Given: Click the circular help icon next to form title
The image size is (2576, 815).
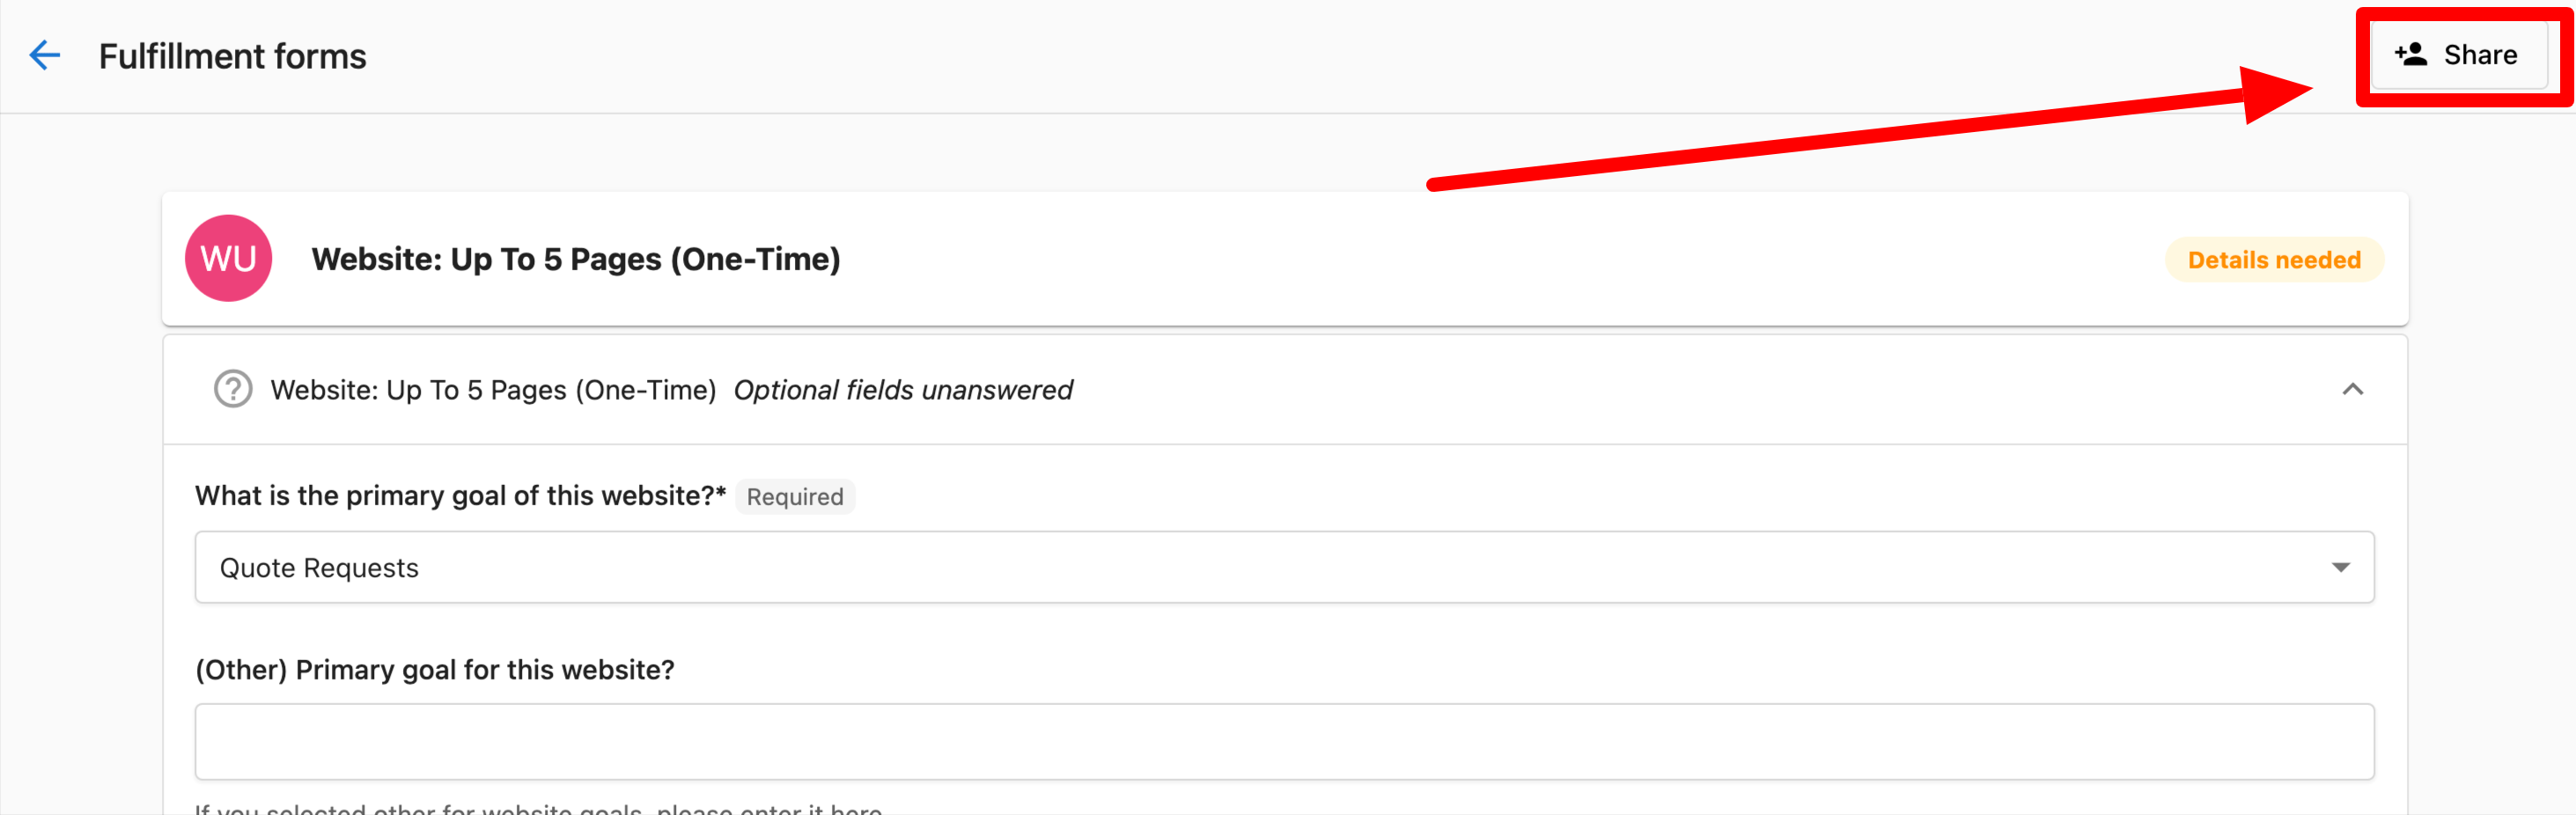Looking at the screenshot, I should click(x=232, y=390).
